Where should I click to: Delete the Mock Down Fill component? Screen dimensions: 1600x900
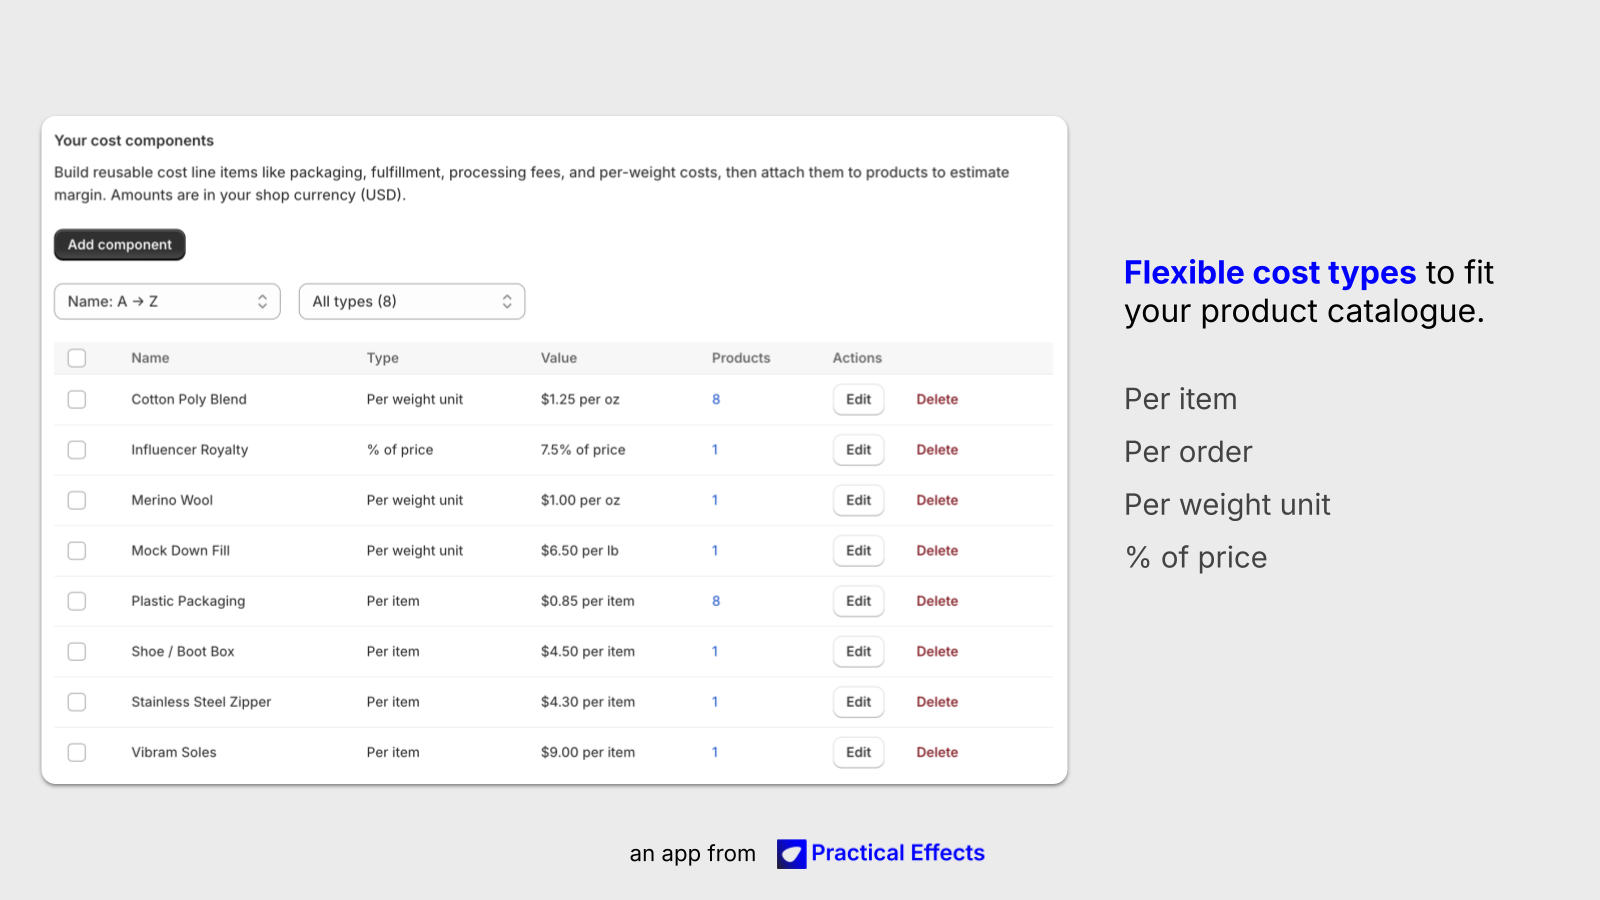click(x=937, y=551)
